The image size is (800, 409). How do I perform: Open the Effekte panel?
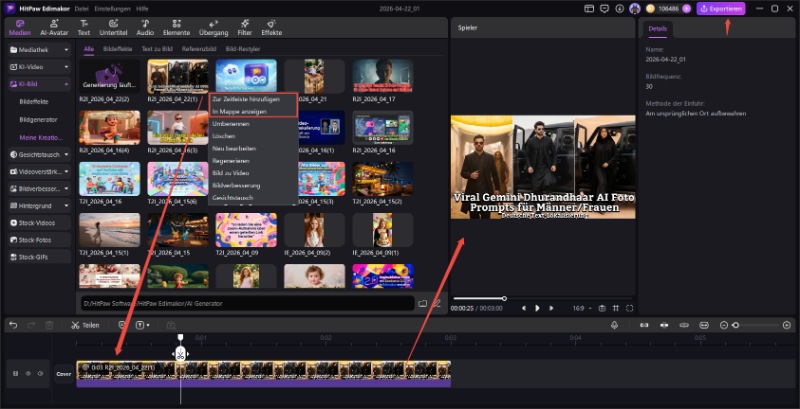tap(272, 27)
